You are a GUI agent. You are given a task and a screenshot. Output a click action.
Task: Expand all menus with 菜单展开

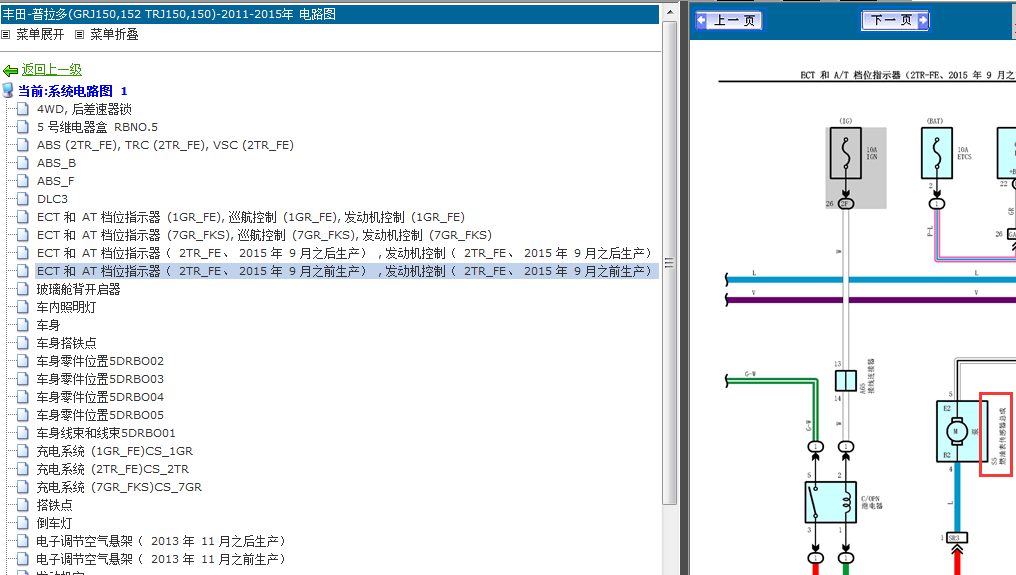pos(40,34)
